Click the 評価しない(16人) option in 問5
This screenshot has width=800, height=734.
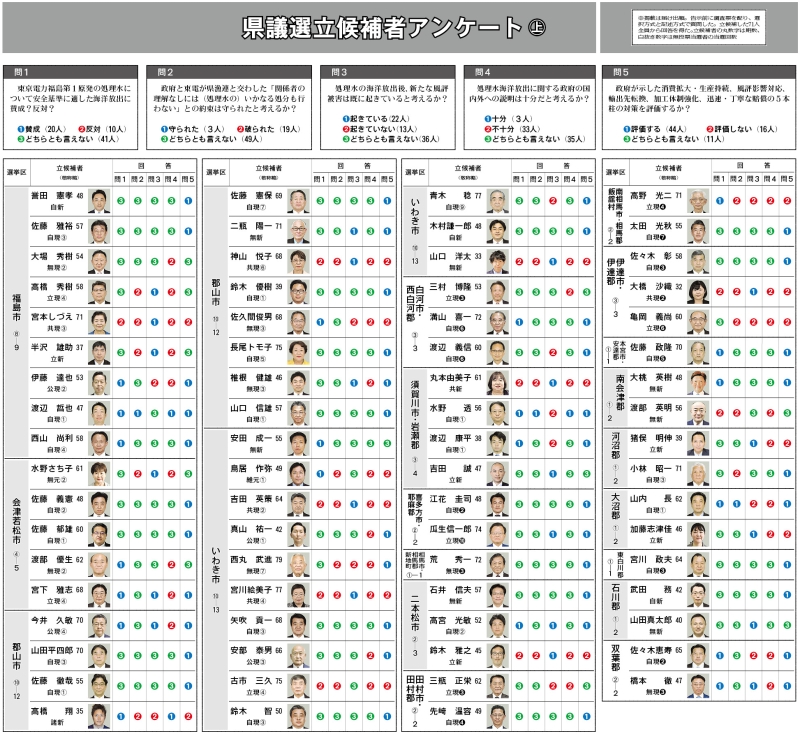[x=742, y=129]
